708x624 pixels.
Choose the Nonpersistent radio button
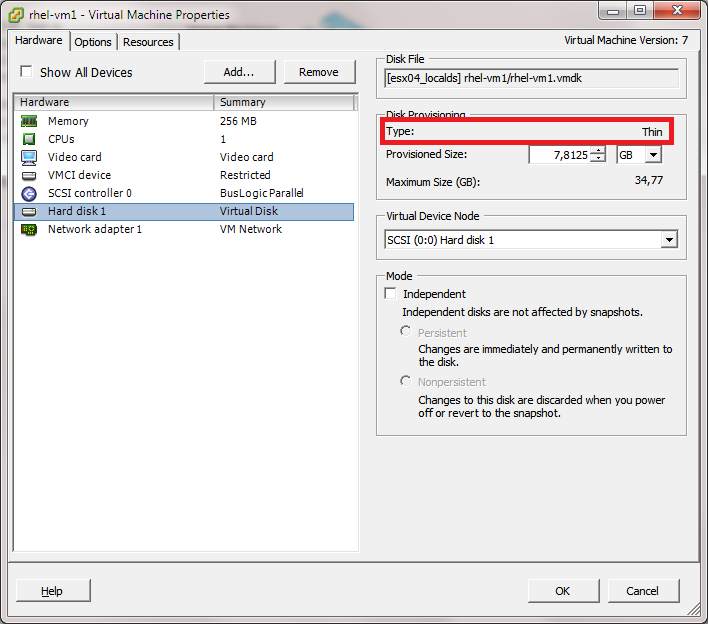pos(406,381)
